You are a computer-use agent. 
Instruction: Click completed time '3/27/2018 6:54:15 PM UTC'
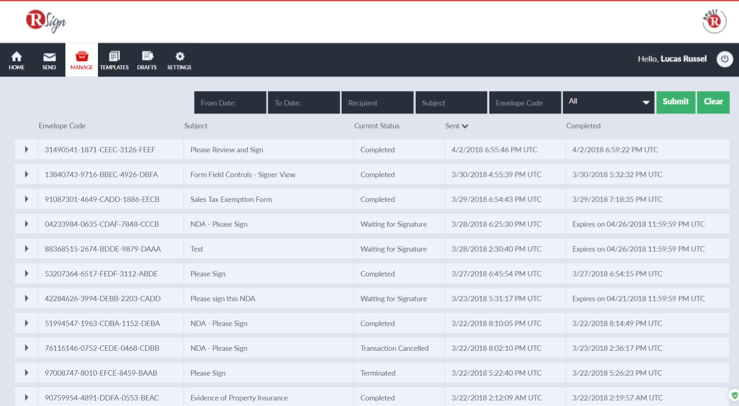pos(617,273)
